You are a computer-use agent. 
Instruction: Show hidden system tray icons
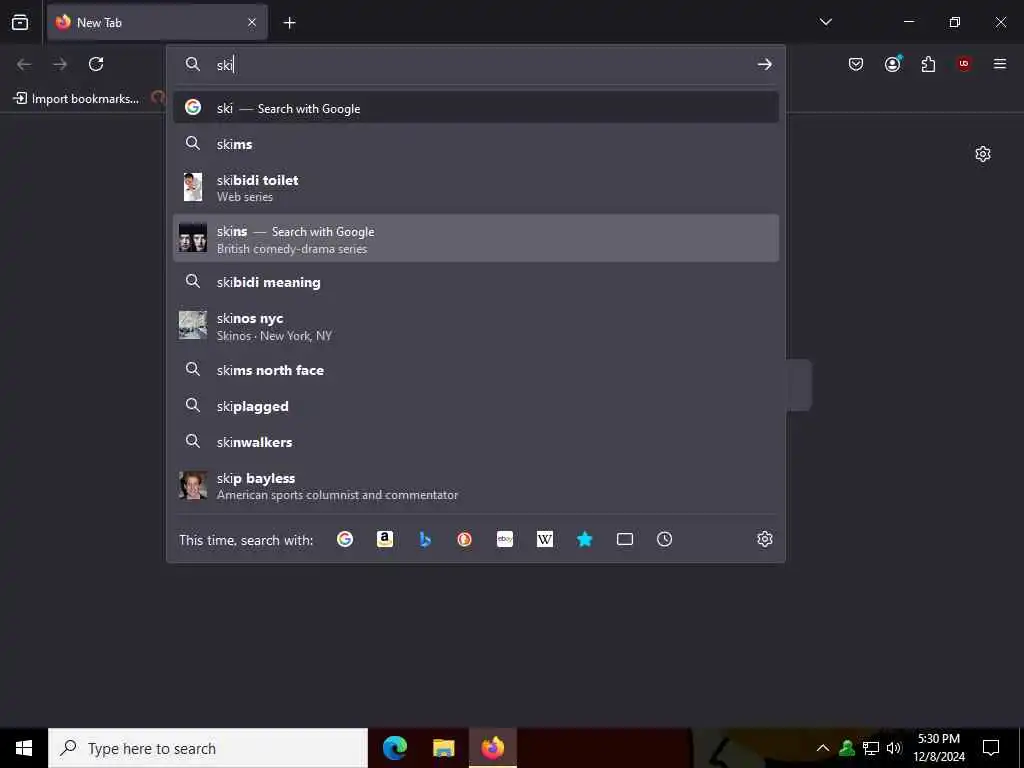pos(823,748)
